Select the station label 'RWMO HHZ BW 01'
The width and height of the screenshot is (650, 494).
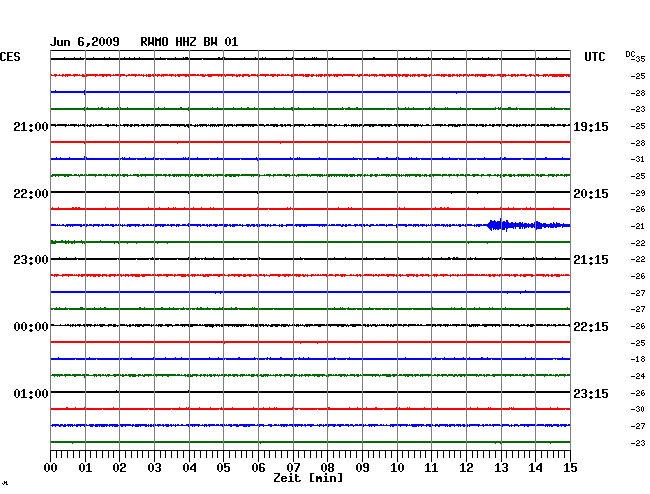(x=189, y=42)
